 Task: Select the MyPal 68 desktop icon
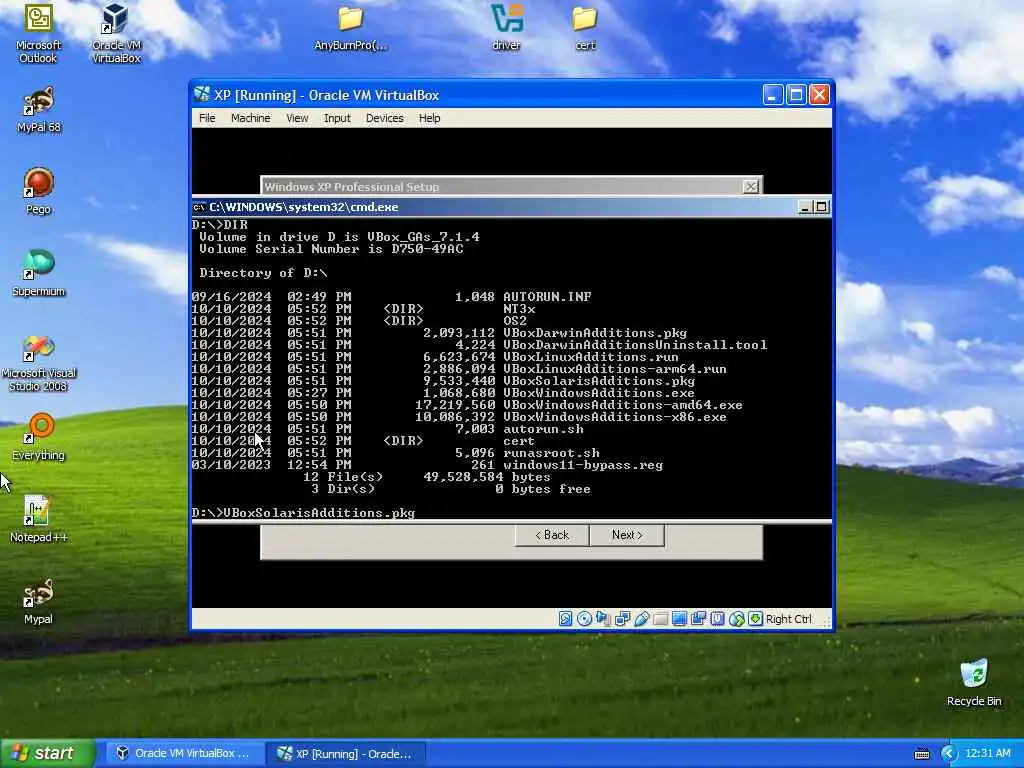(39, 110)
